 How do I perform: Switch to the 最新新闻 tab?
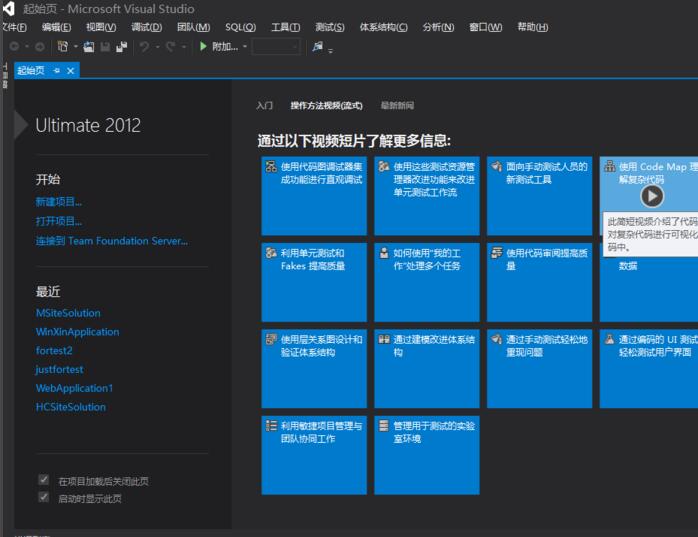pos(397,105)
